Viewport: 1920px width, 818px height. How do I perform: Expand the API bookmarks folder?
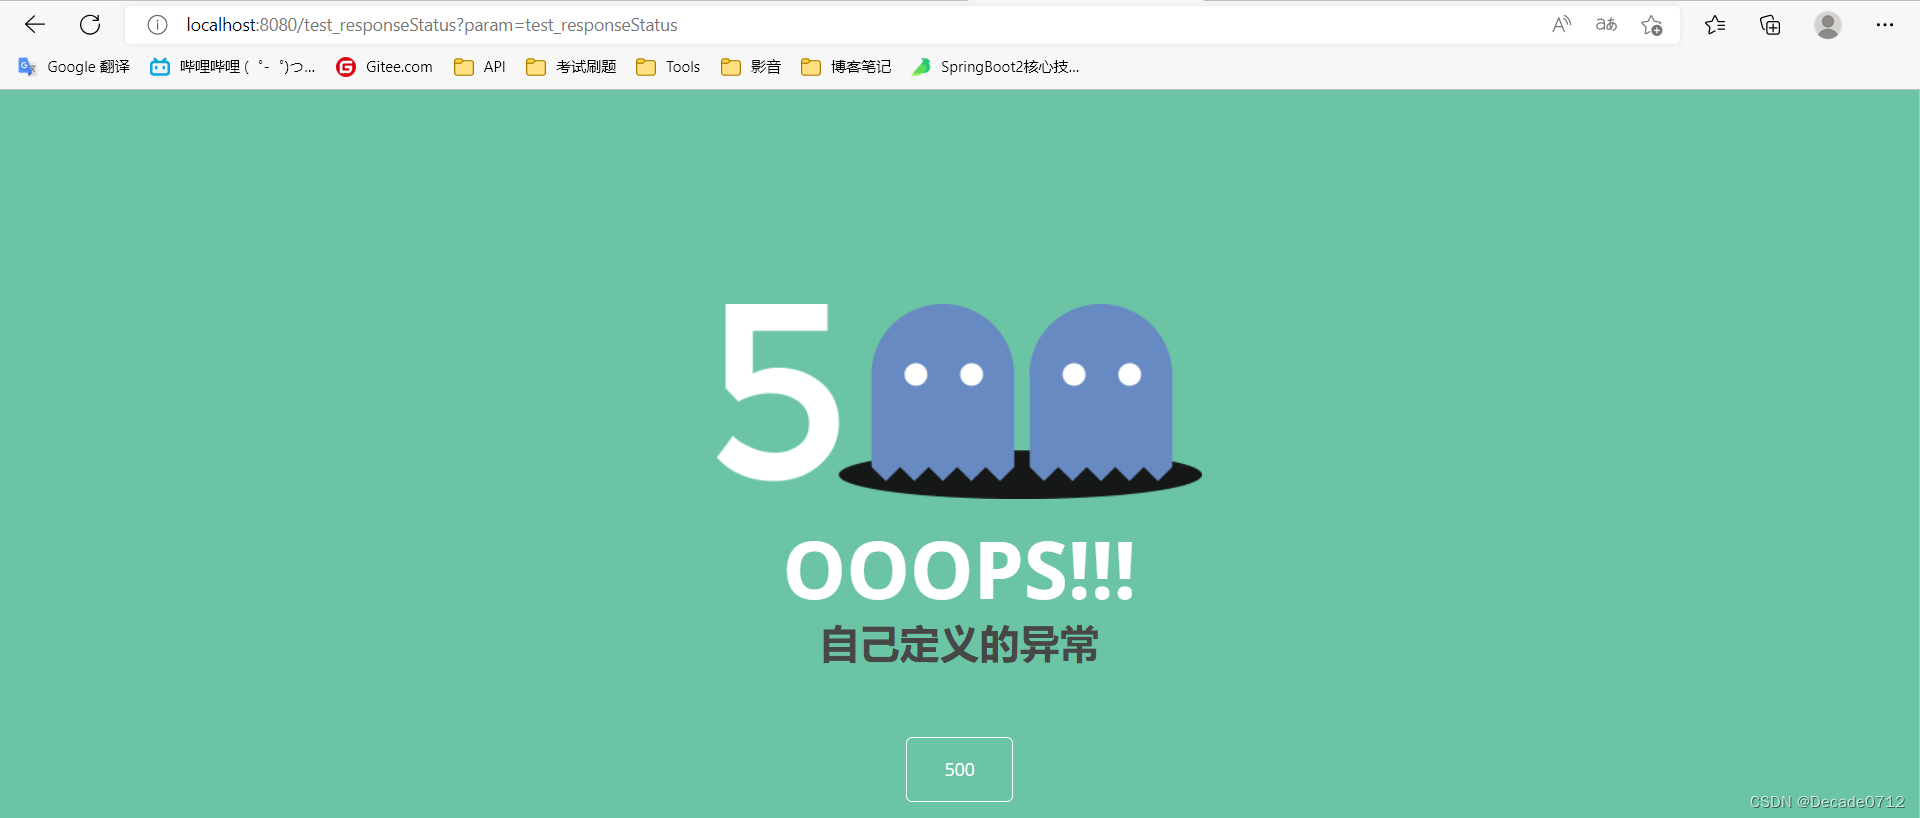click(480, 67)
